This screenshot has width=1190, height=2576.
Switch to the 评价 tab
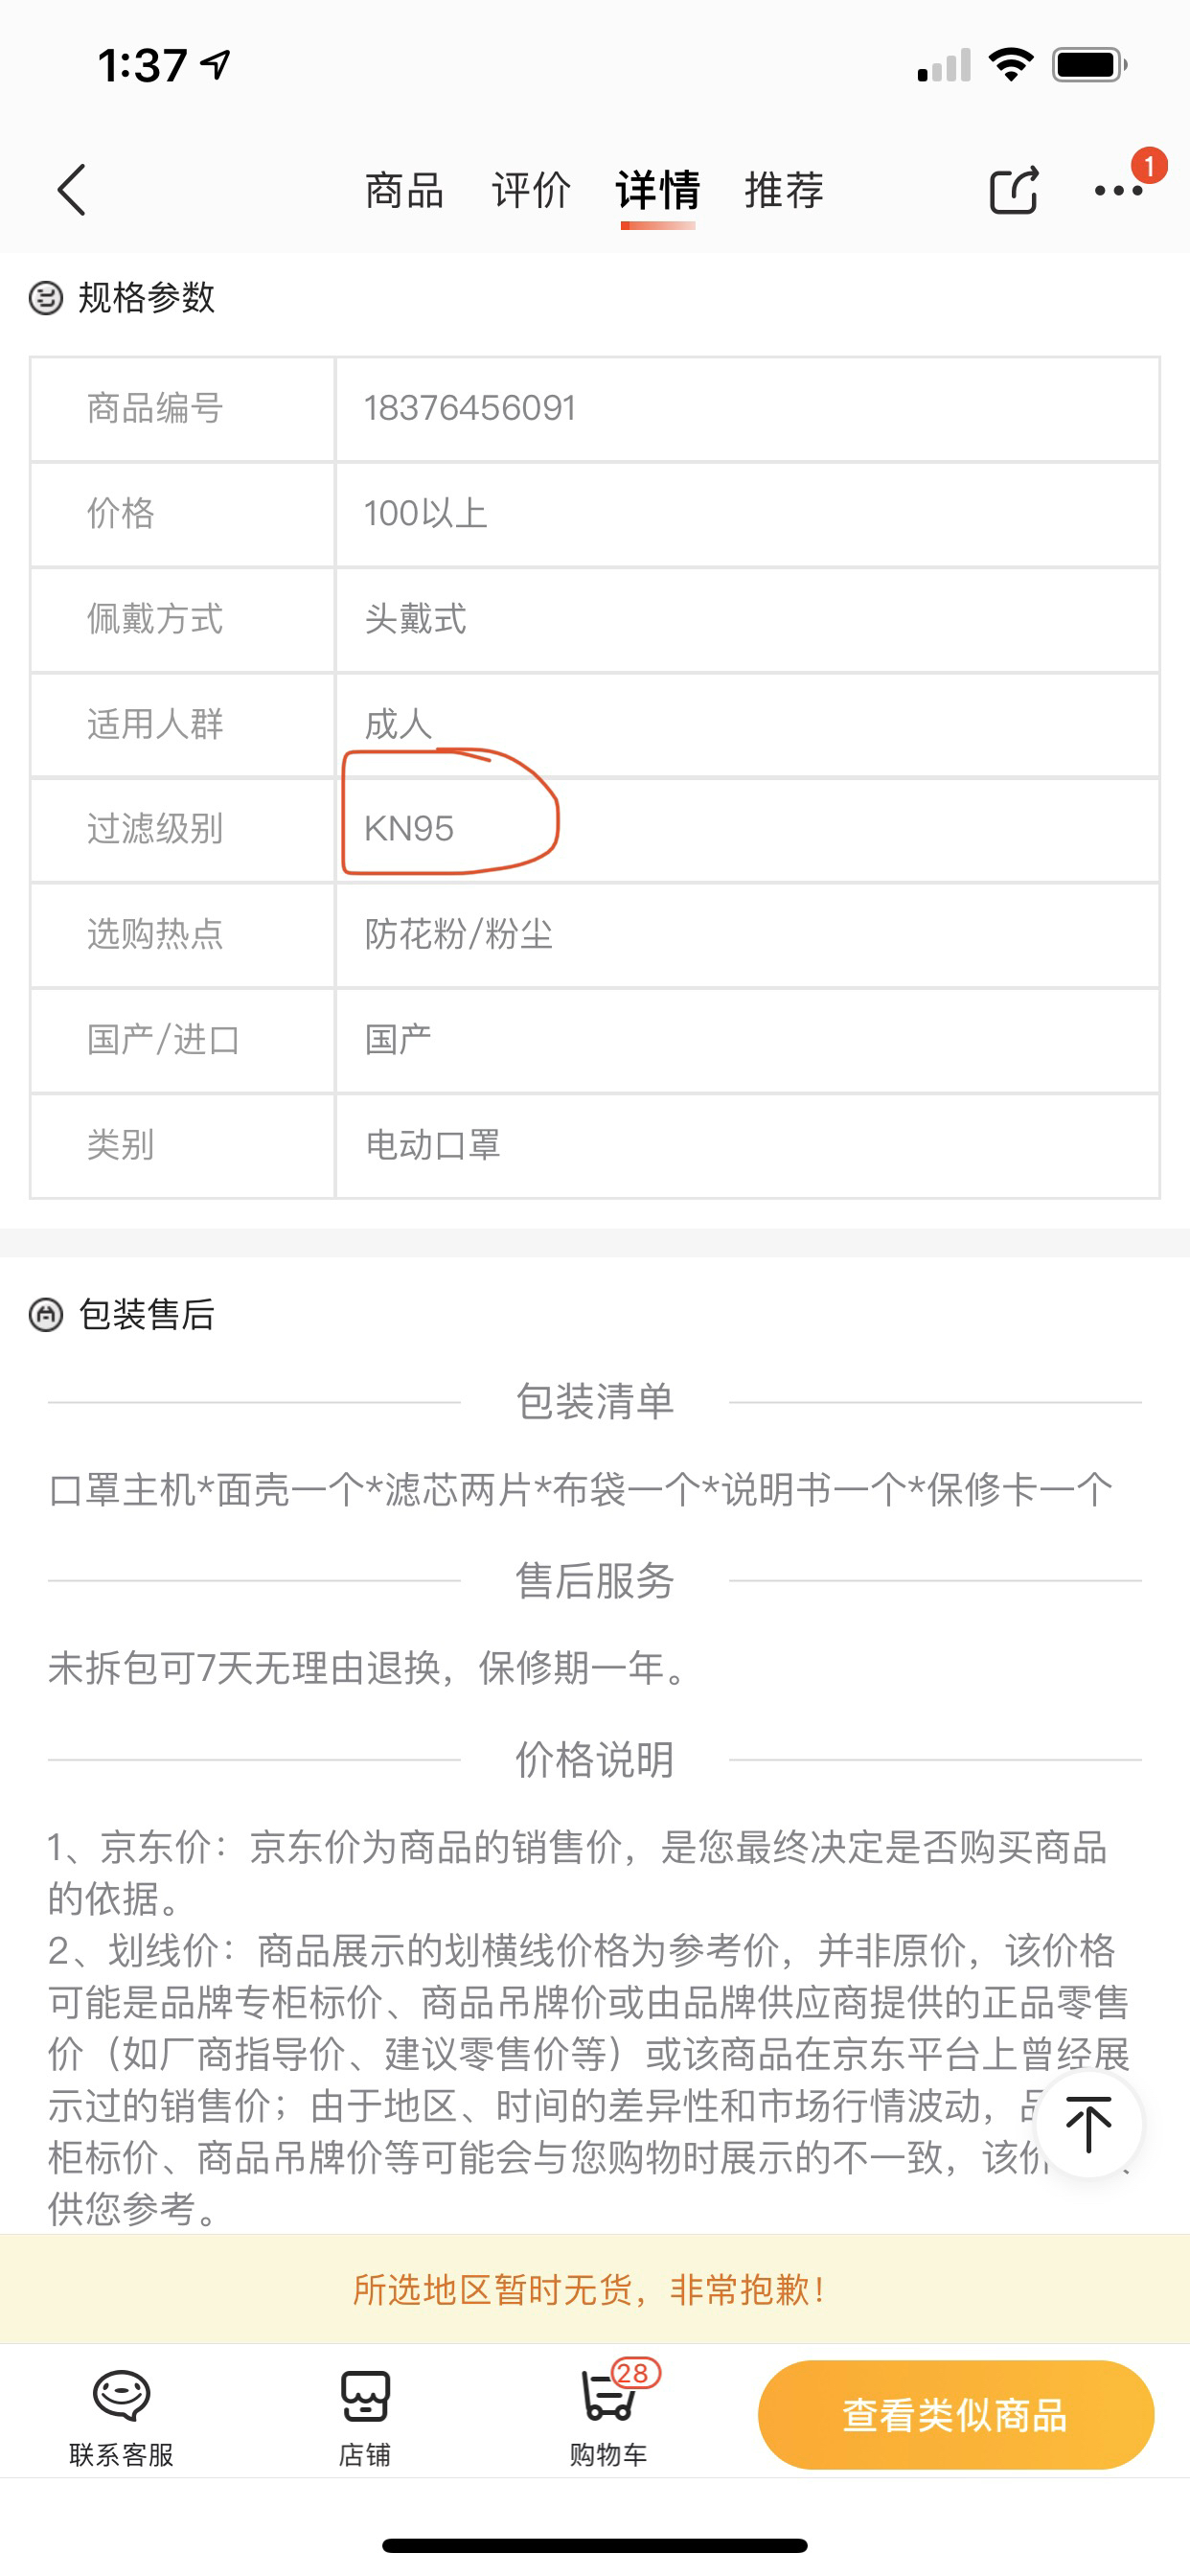coord(531,190)
